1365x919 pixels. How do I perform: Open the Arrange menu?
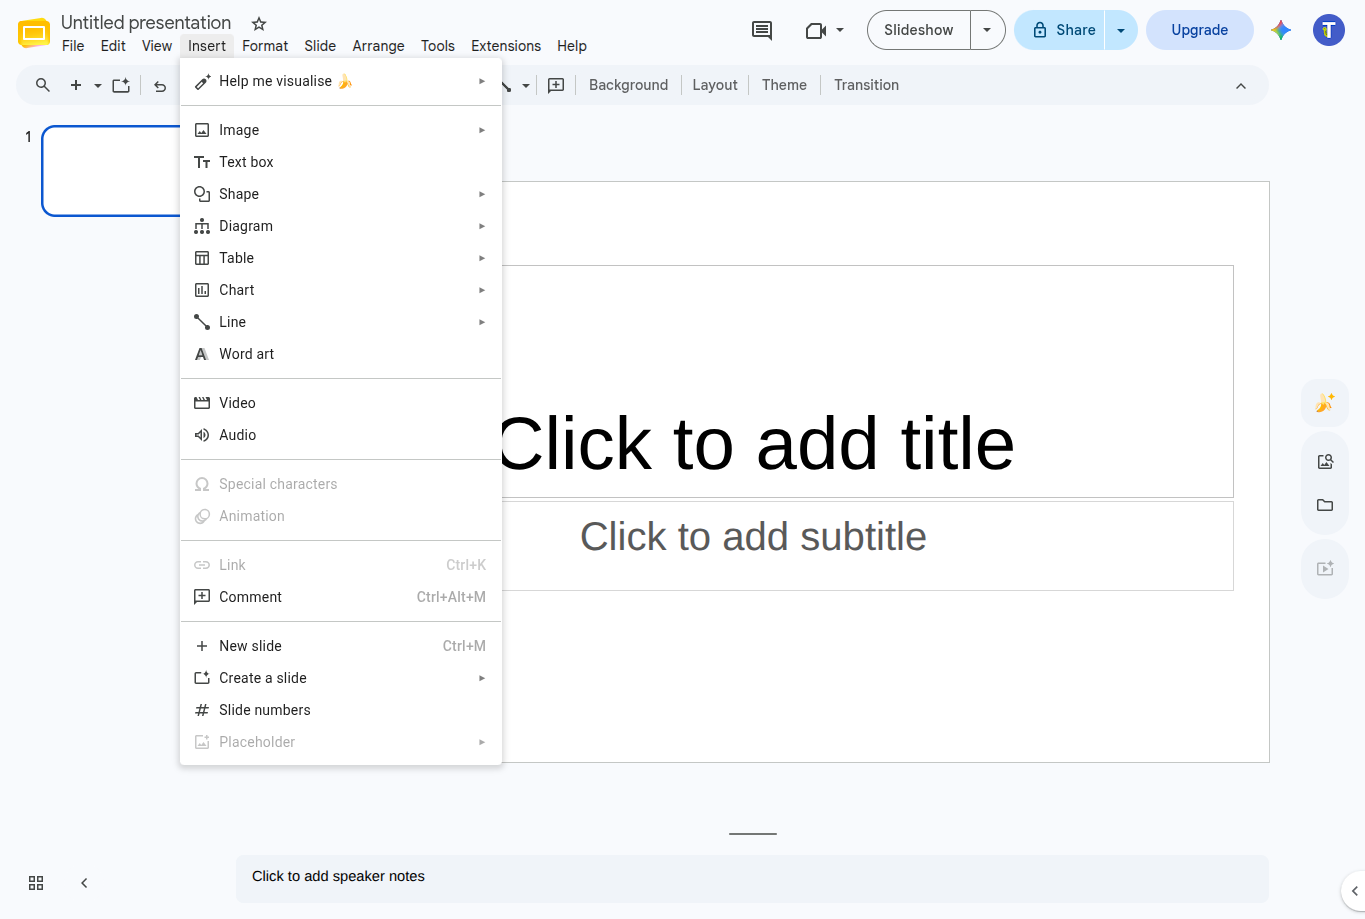click(378, 46)
